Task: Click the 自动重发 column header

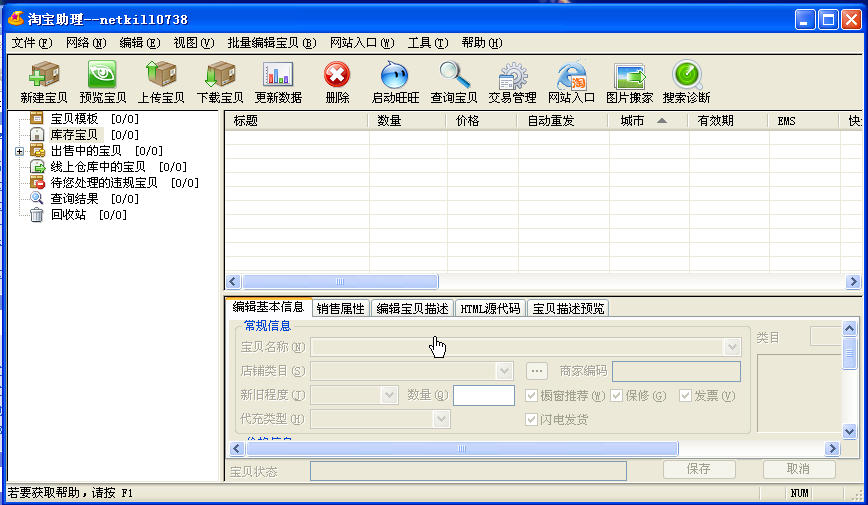Action: (562, 121)
